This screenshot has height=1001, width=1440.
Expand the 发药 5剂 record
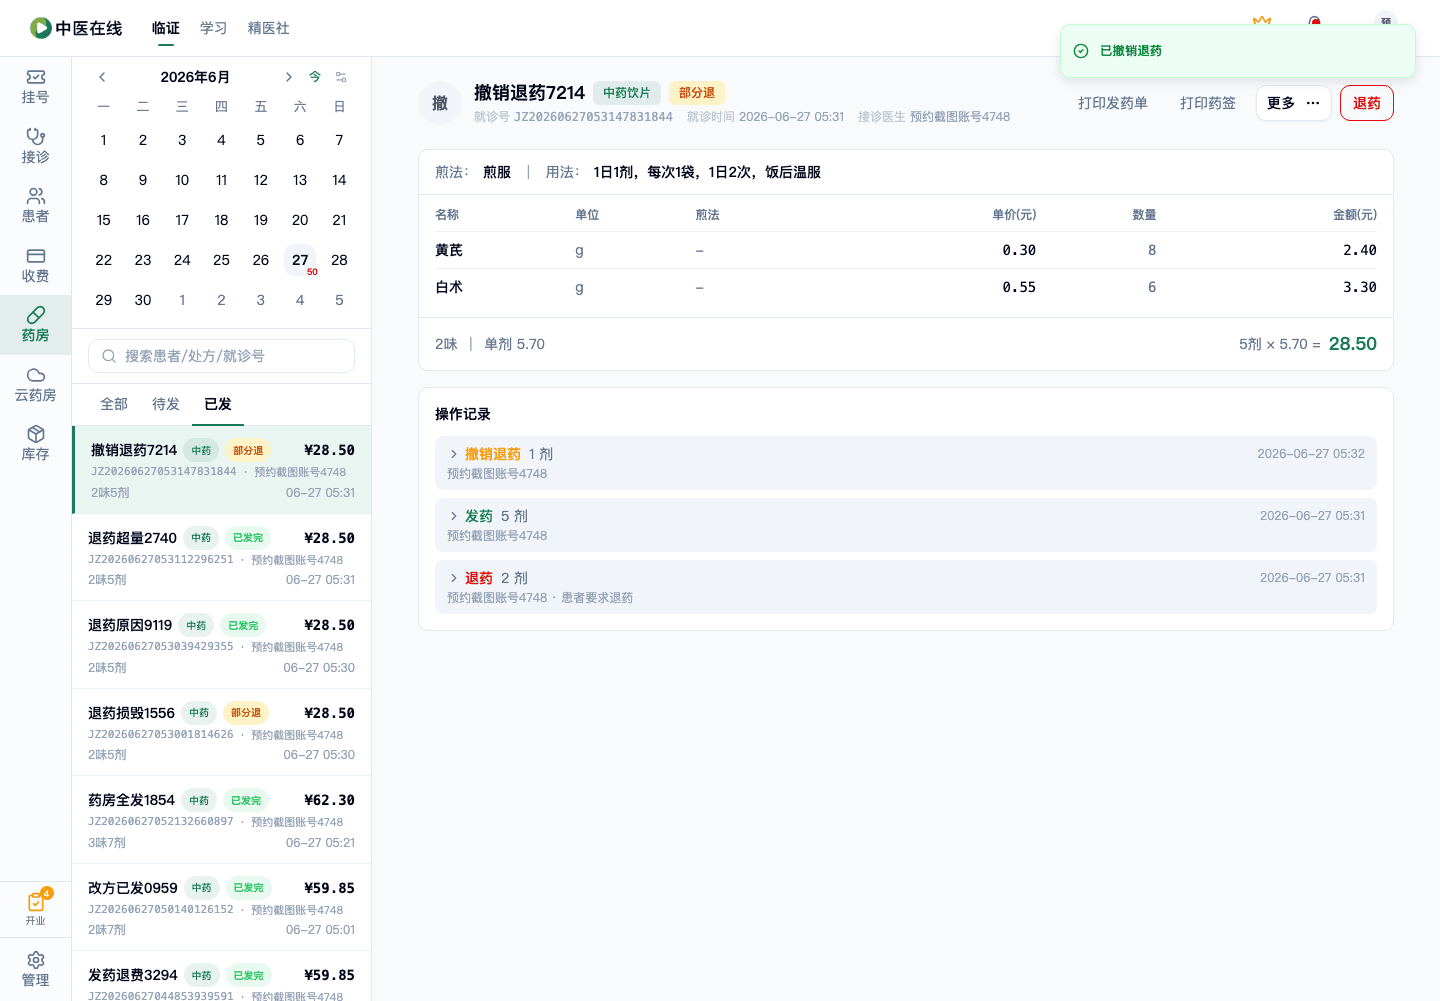tap(905, 525)
